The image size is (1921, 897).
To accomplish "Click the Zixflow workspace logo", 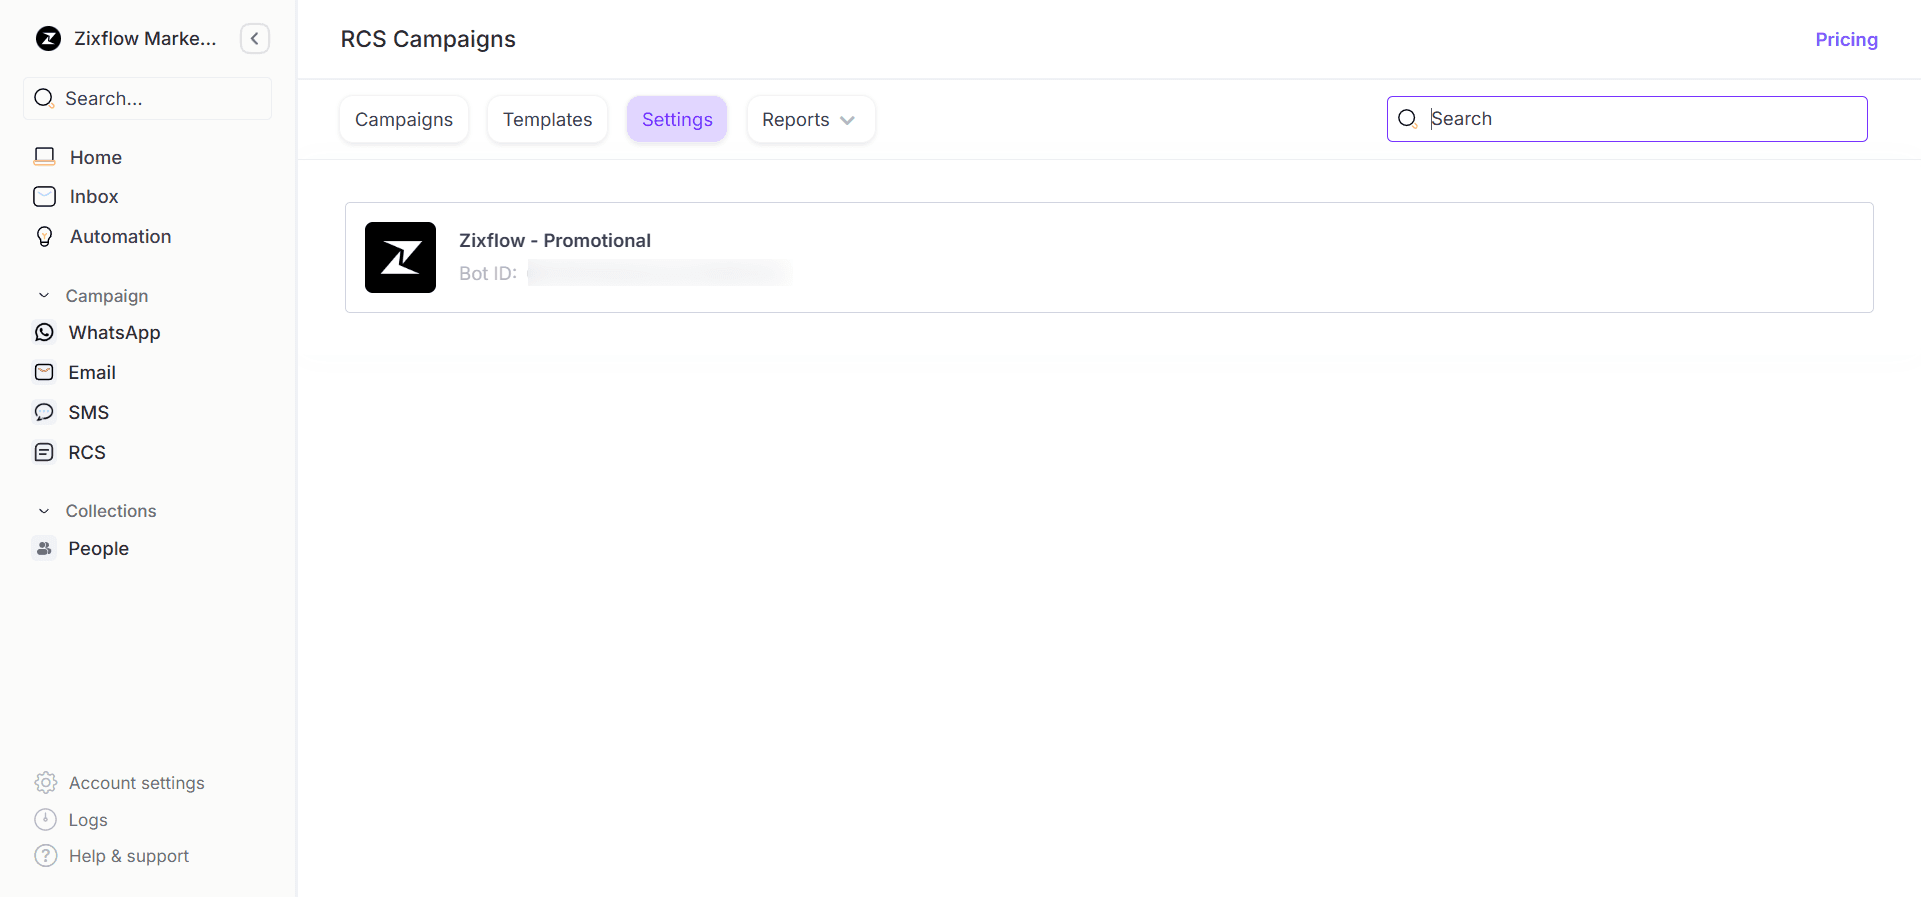I will point(48,39).
